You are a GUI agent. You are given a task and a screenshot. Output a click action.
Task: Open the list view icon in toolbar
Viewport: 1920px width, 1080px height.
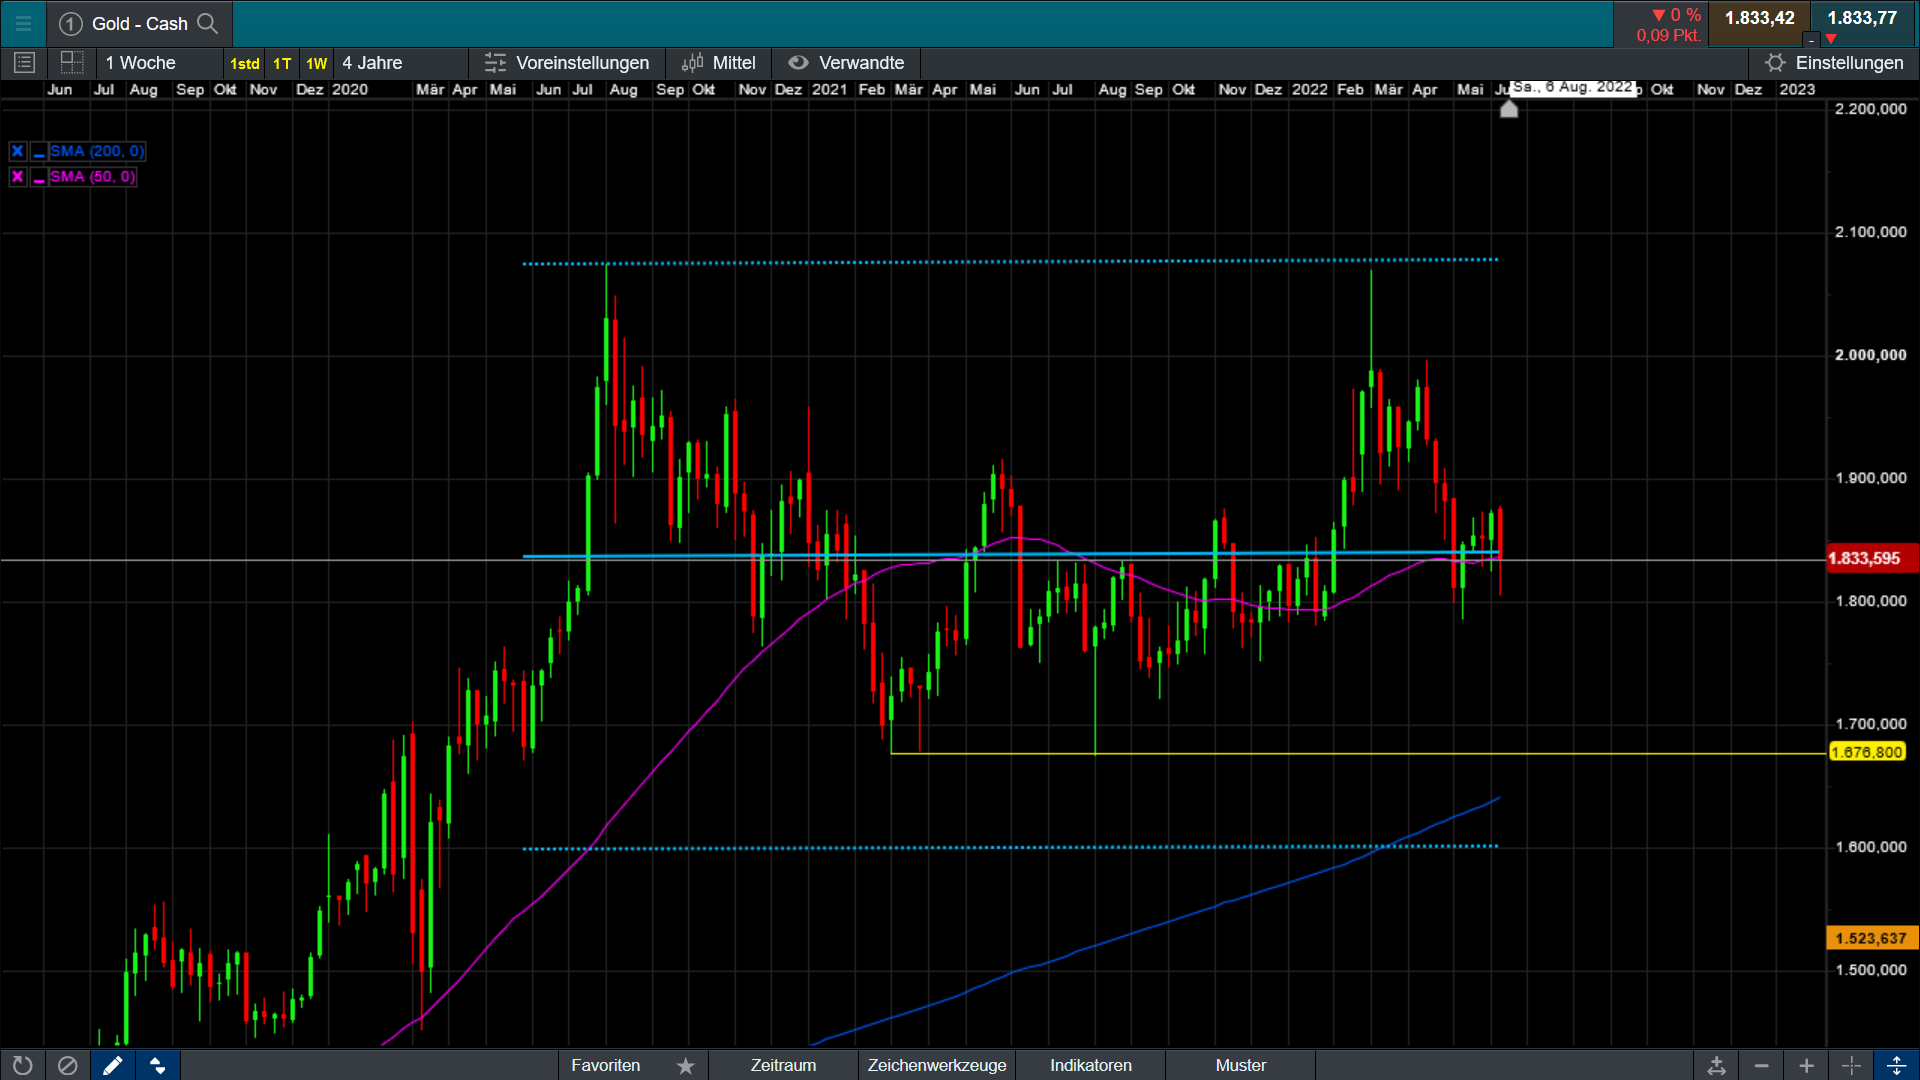click(25, 63)
